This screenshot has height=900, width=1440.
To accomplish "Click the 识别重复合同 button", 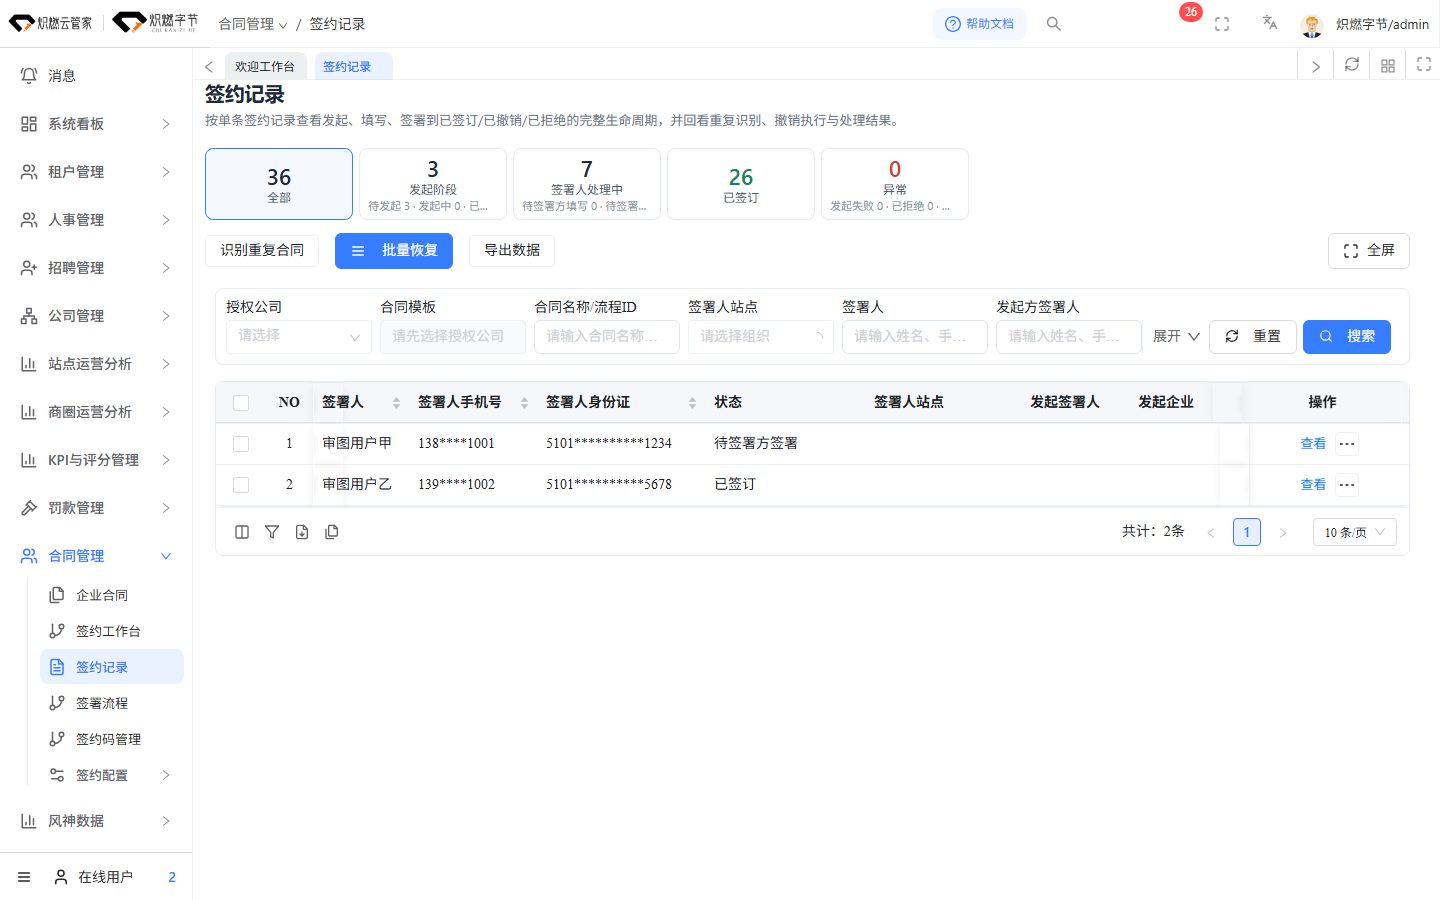I will click(x=262, y=250).
